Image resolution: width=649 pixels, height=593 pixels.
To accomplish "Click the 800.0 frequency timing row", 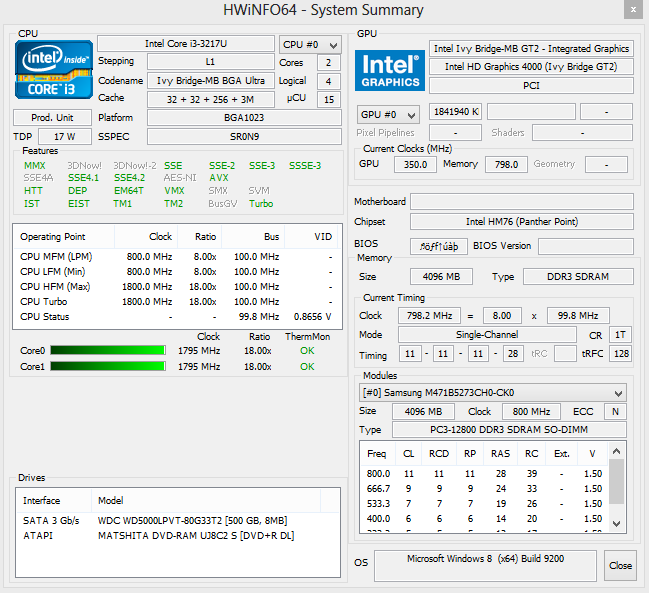I will click(484, 473).
